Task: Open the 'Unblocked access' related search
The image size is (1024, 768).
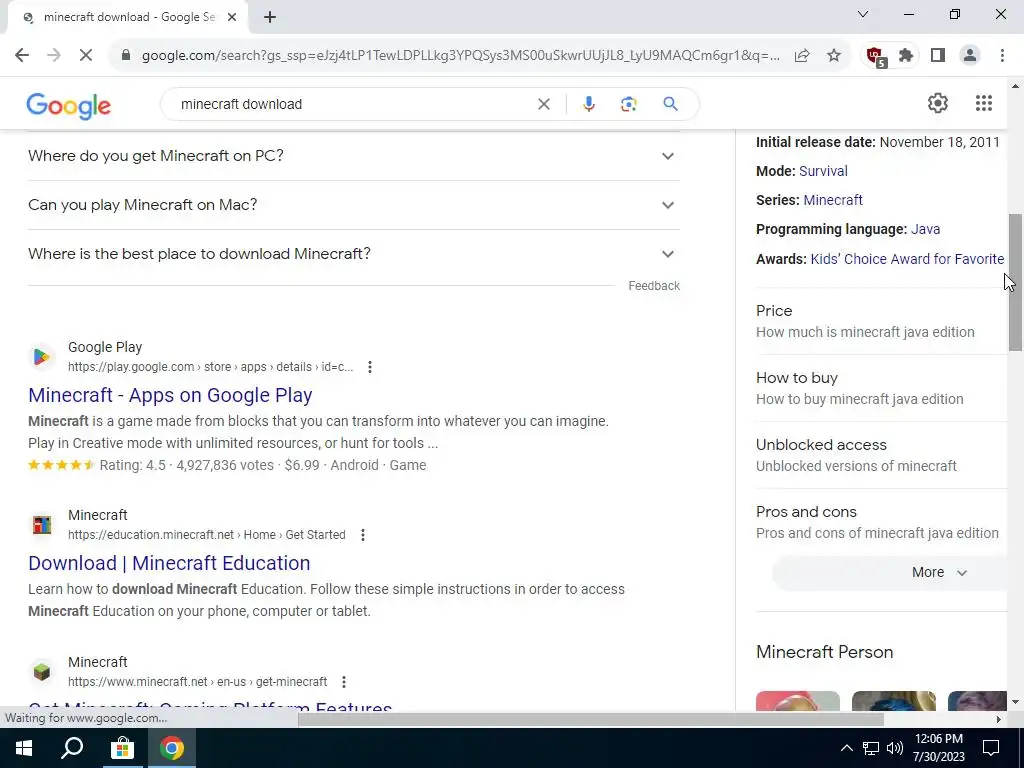Action: [882, 455]
